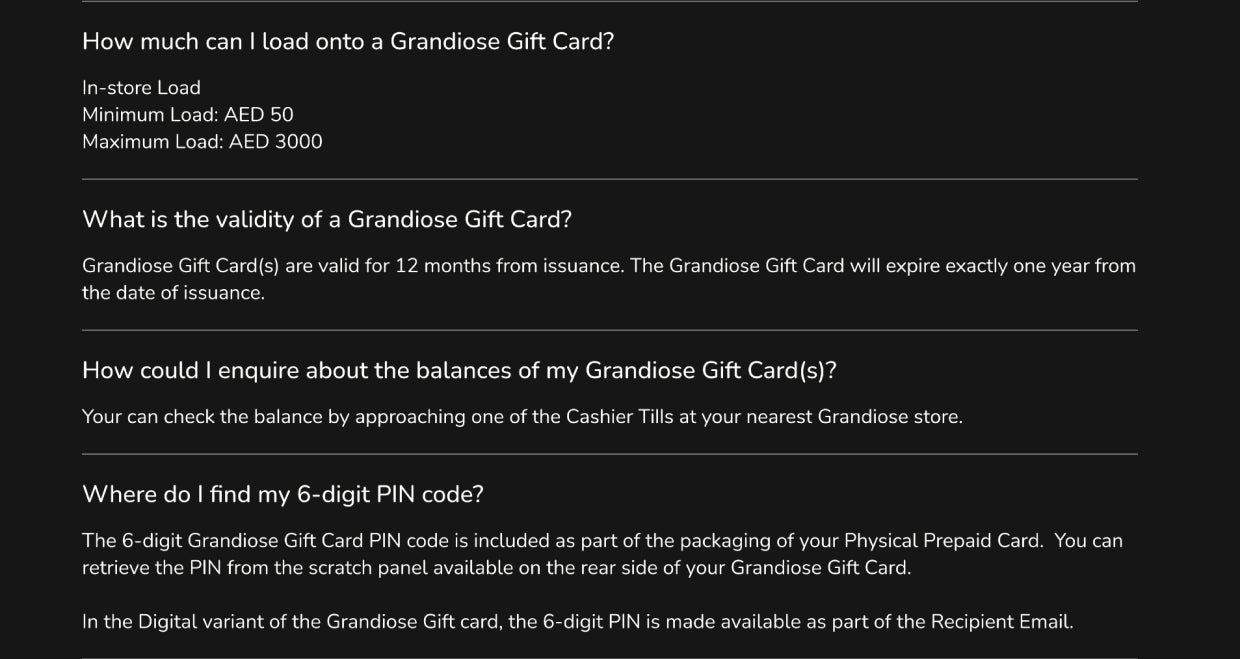Select the 'Minimum Load: AED 50' text
Image resolution: width=1240 pixels, height=659 pixels.
pos(188,115)
